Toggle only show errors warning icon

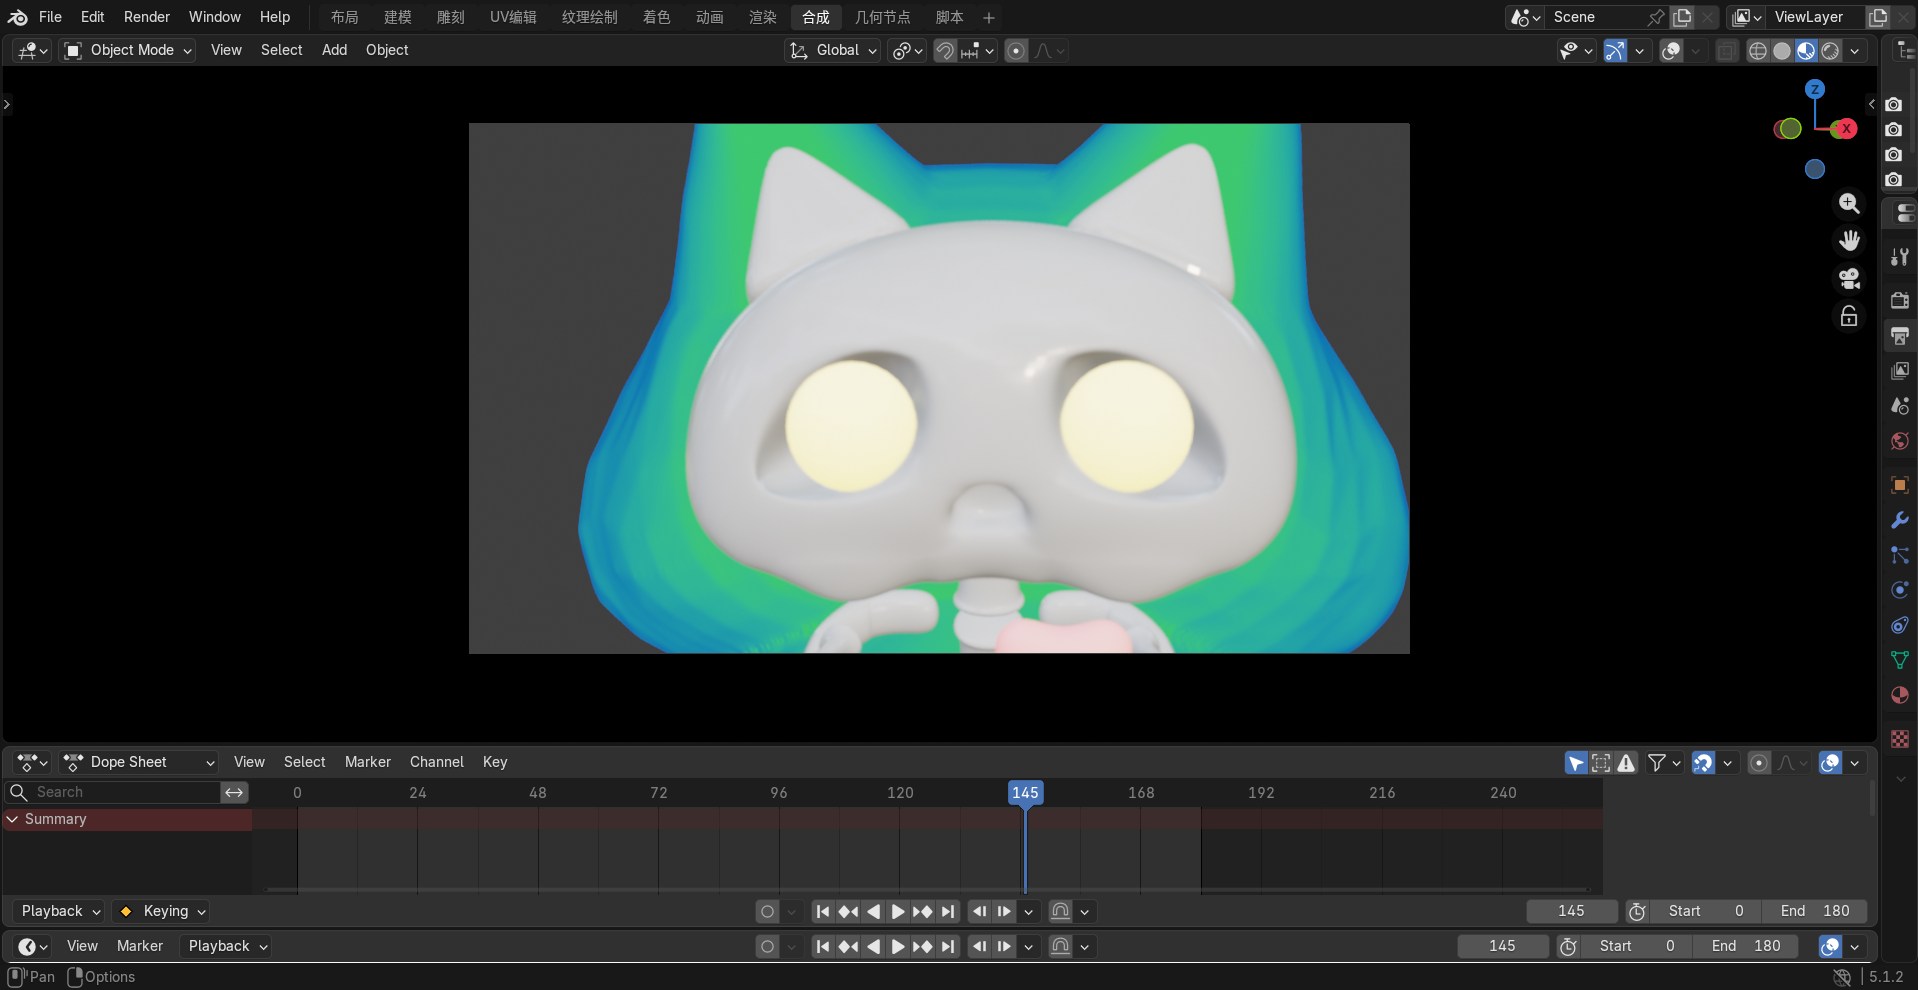coord(1627,763)
